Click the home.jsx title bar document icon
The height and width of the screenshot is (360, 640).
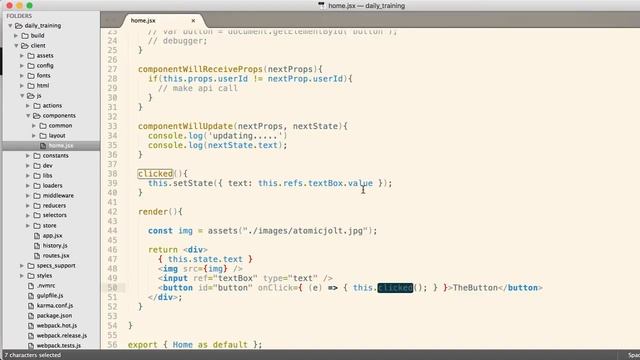322,6
